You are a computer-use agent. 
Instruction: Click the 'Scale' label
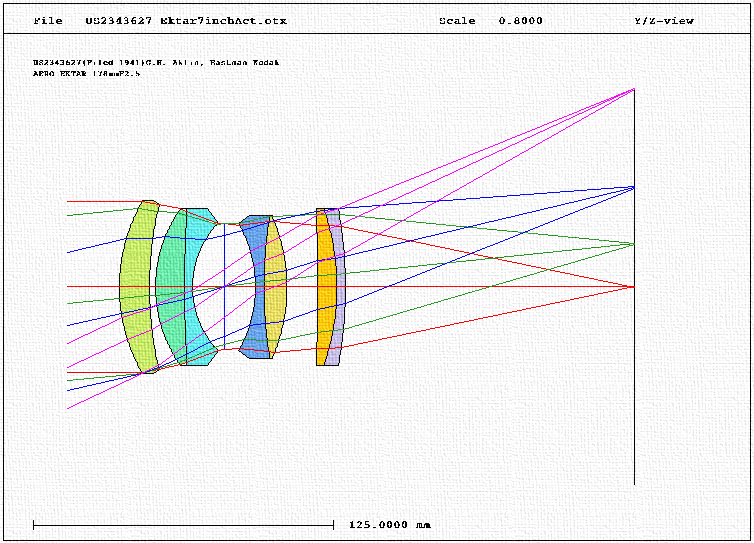point(457,21)
